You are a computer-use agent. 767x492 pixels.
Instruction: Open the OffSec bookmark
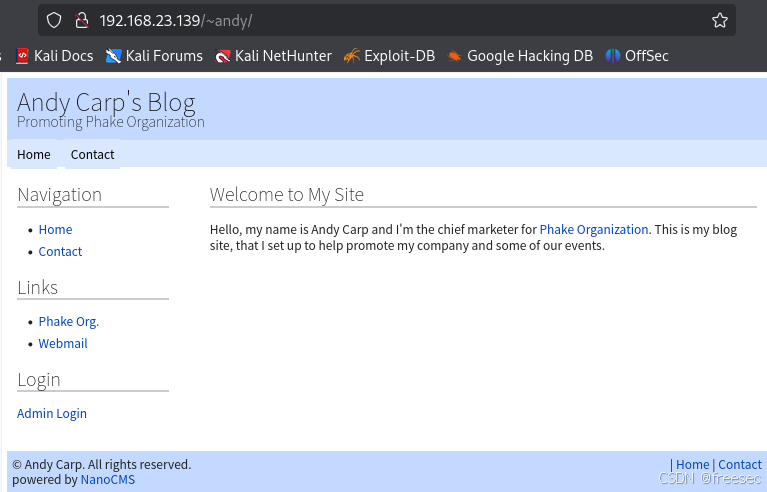(636, 56)
